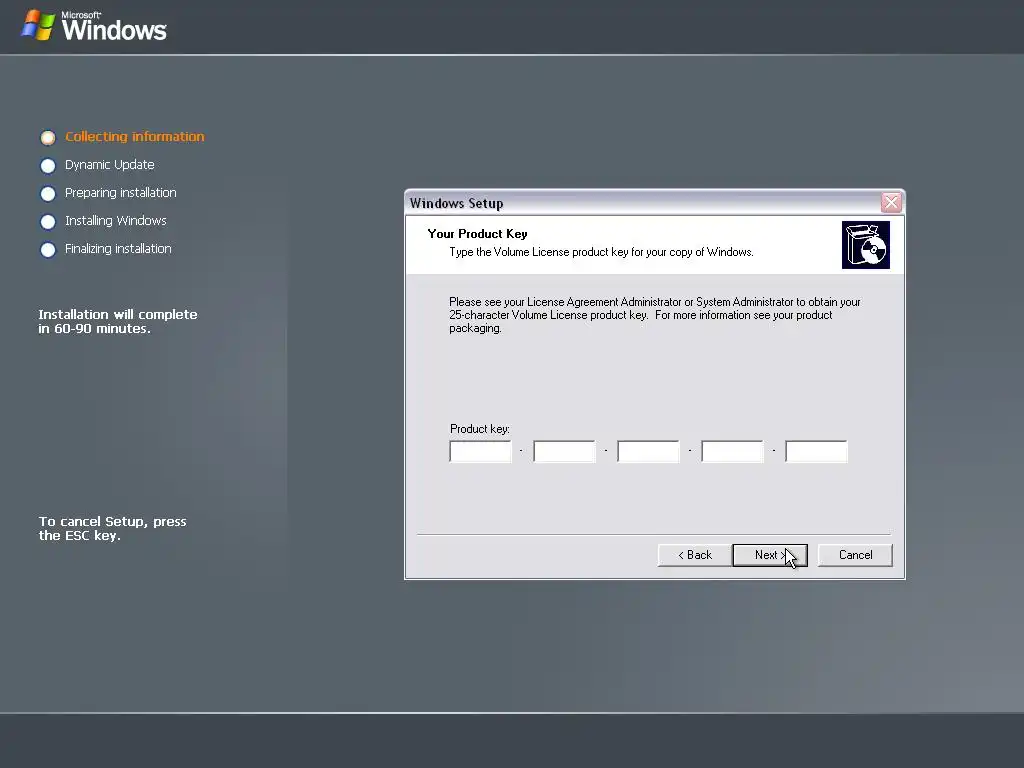Click the 'Windows Setup' title bar text
This screenshot has width=1024, height=768.
coord(456,203)
